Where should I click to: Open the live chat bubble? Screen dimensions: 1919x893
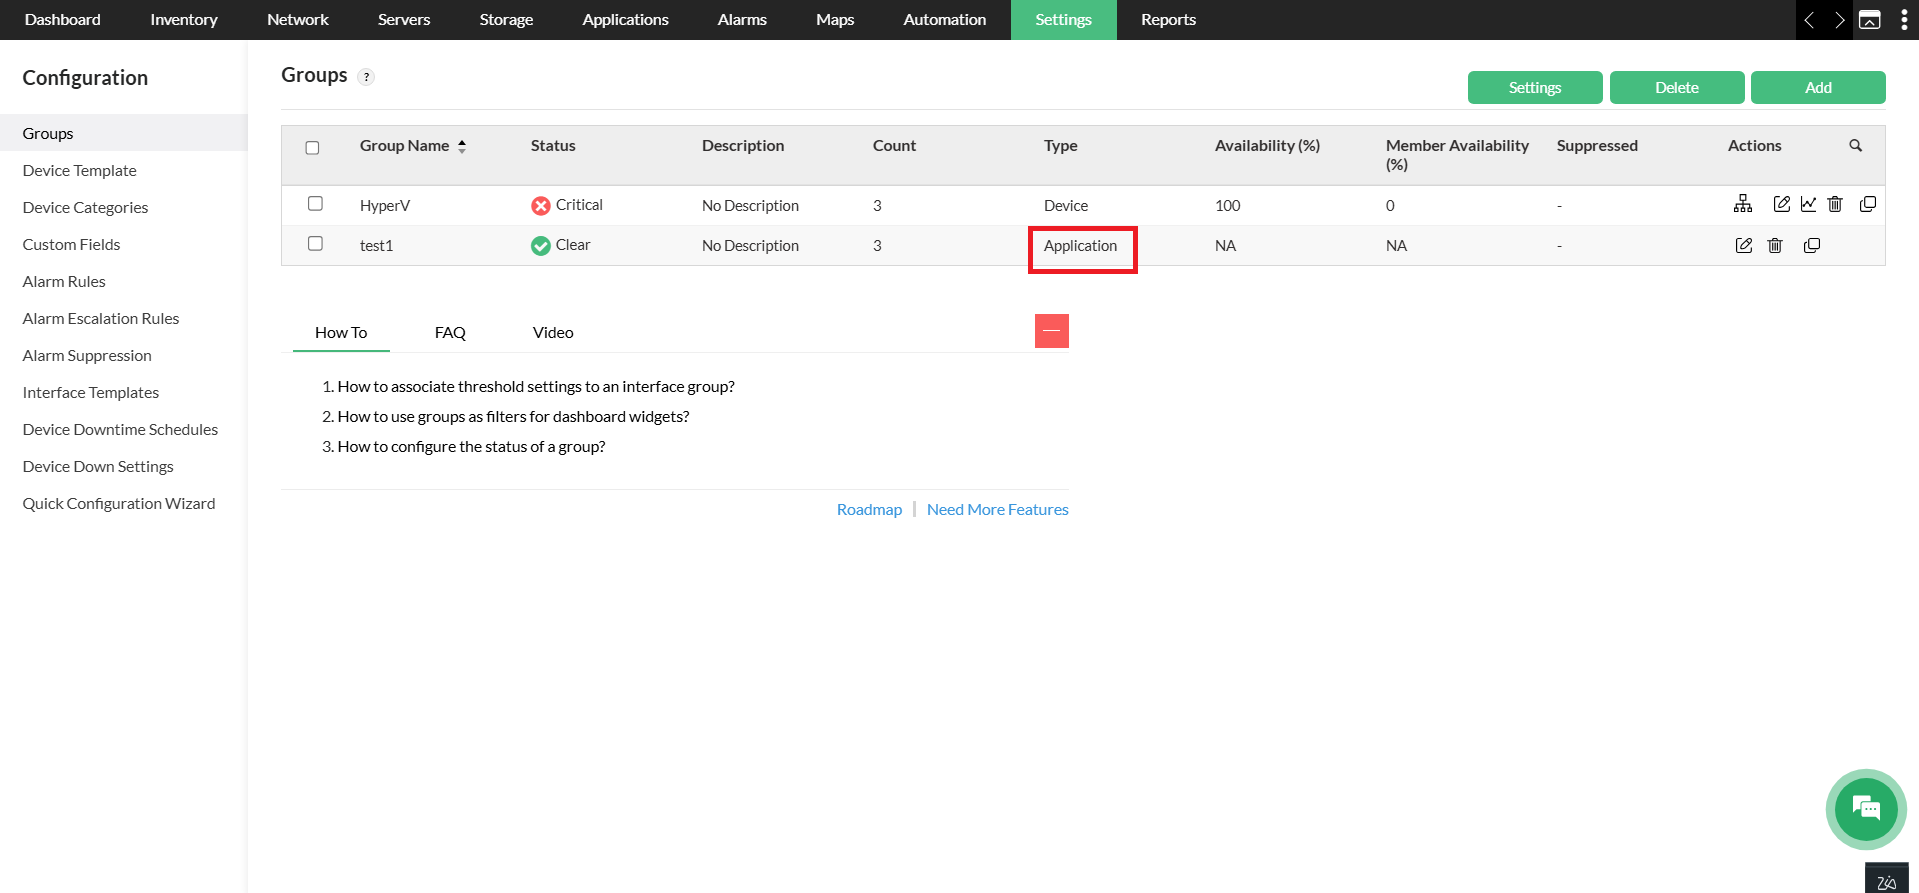(1865, 808)
